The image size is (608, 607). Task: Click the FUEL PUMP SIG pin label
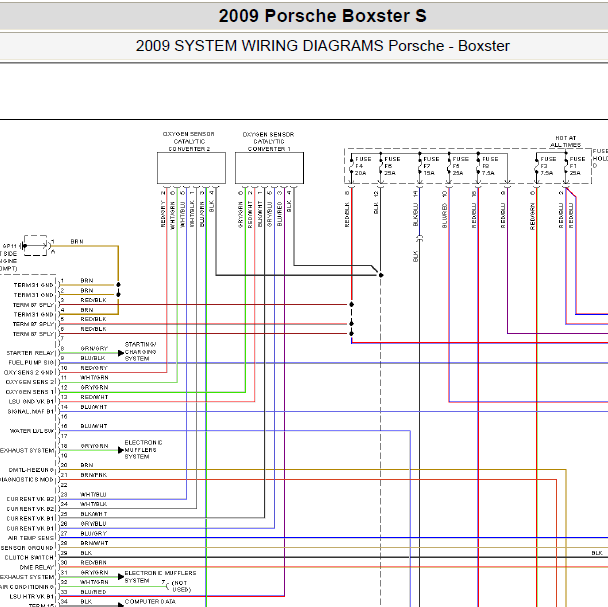tap(31, 363)
